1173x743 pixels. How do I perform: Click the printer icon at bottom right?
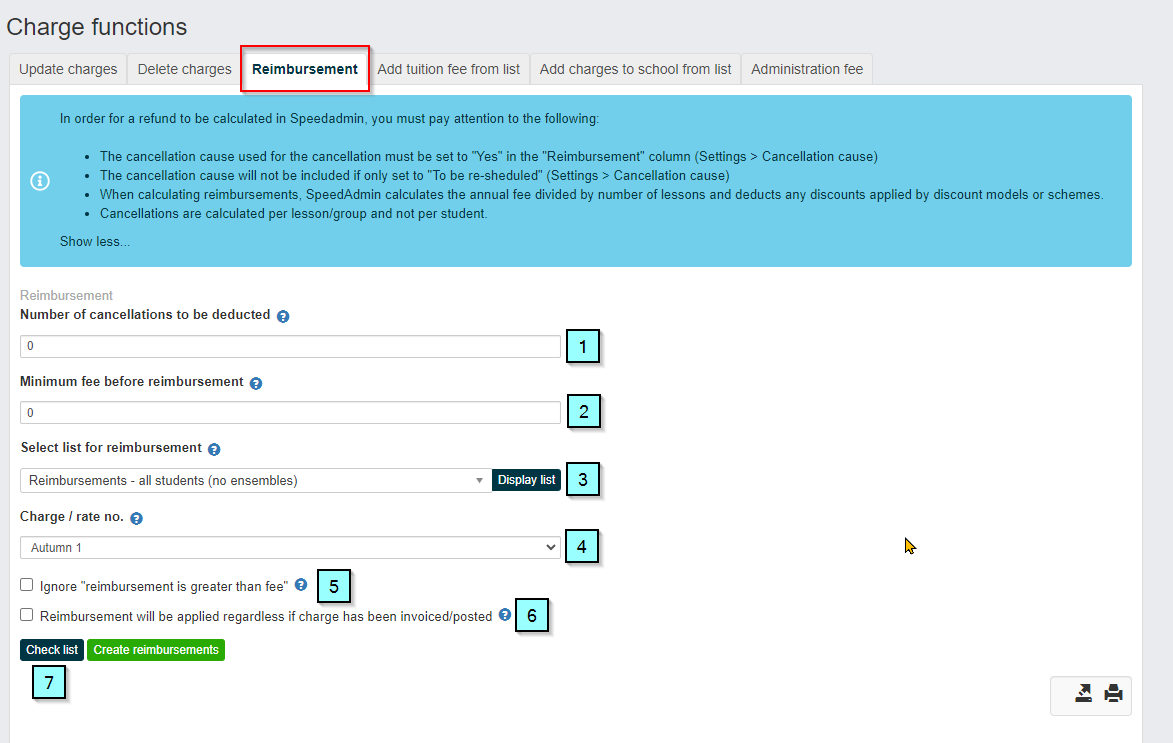point(1113,694)
